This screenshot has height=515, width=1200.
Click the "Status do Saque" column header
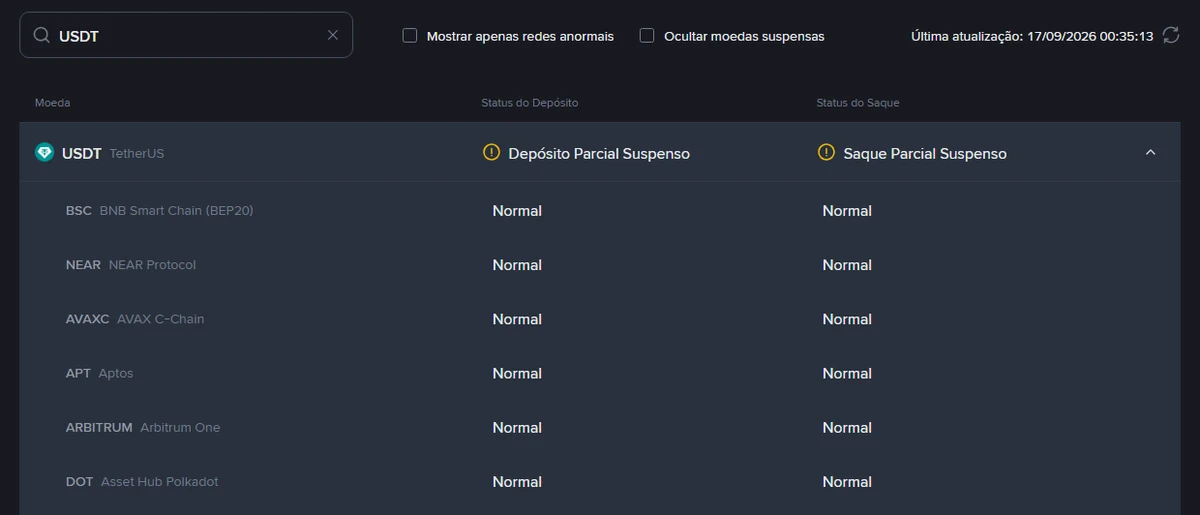pos(858,103)
